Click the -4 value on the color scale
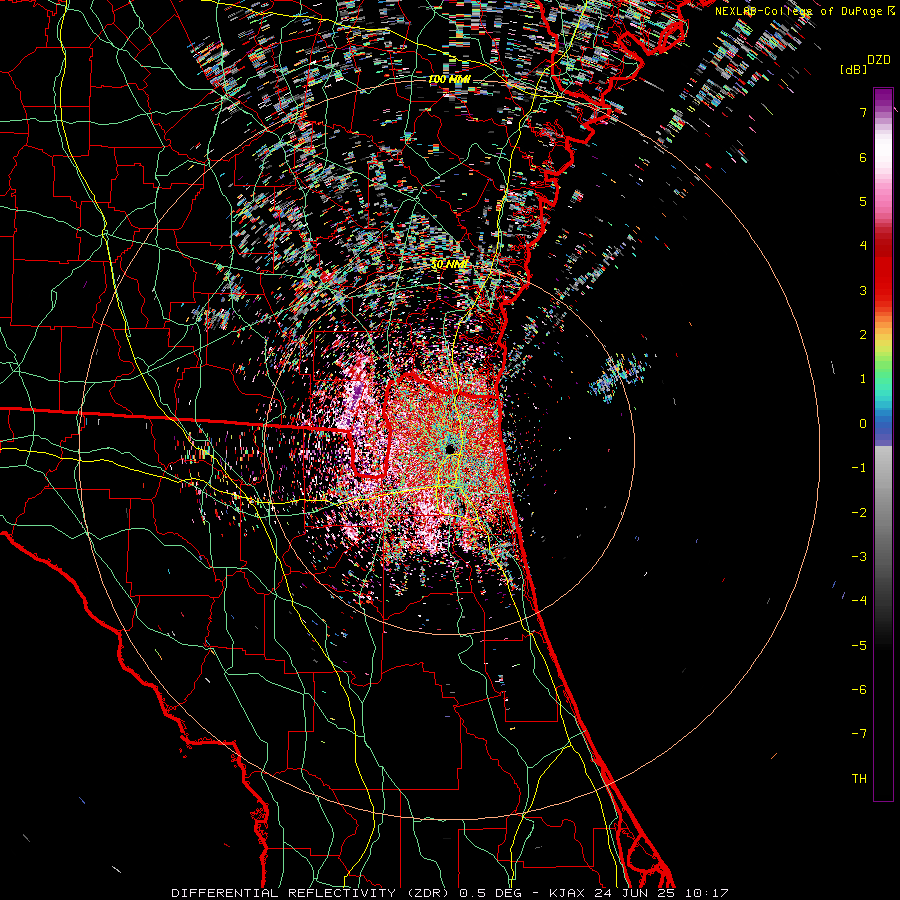 click(859, 601)
